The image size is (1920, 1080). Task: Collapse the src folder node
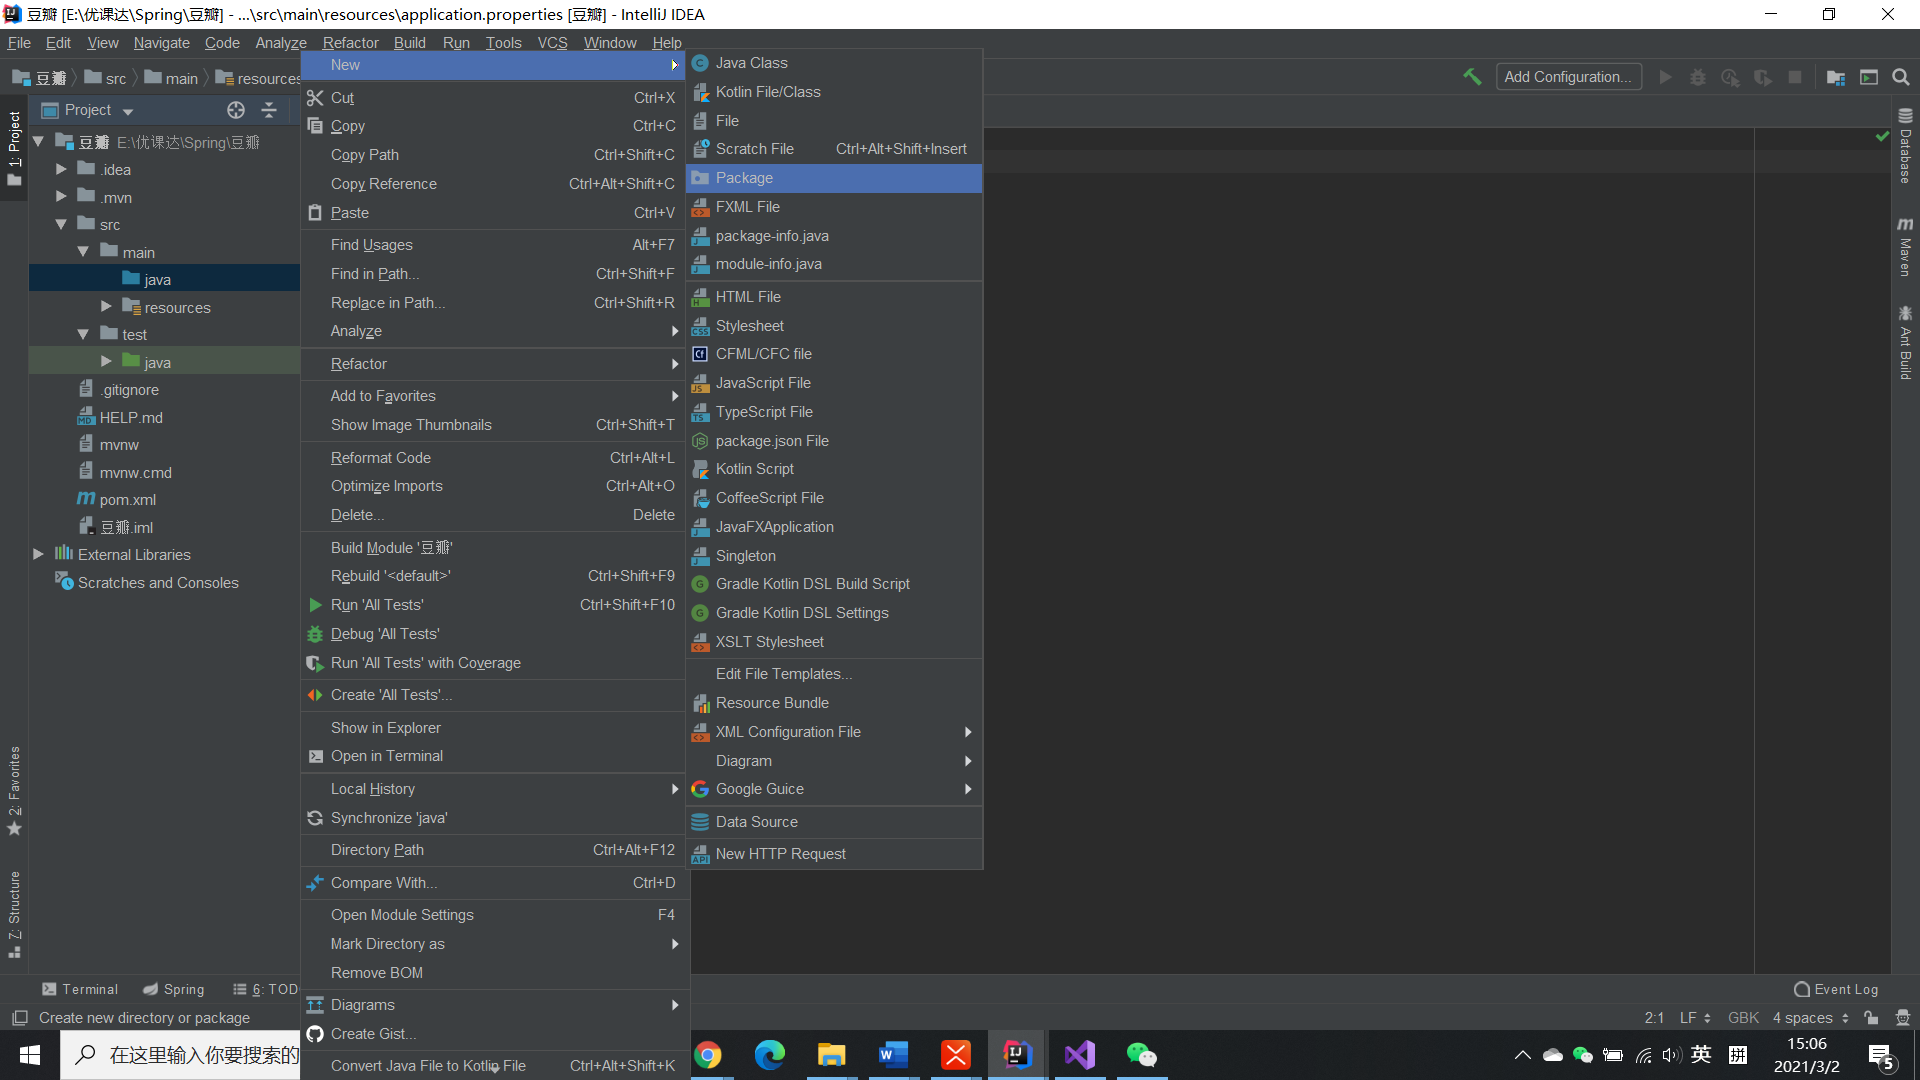click(x=61, y=225)
